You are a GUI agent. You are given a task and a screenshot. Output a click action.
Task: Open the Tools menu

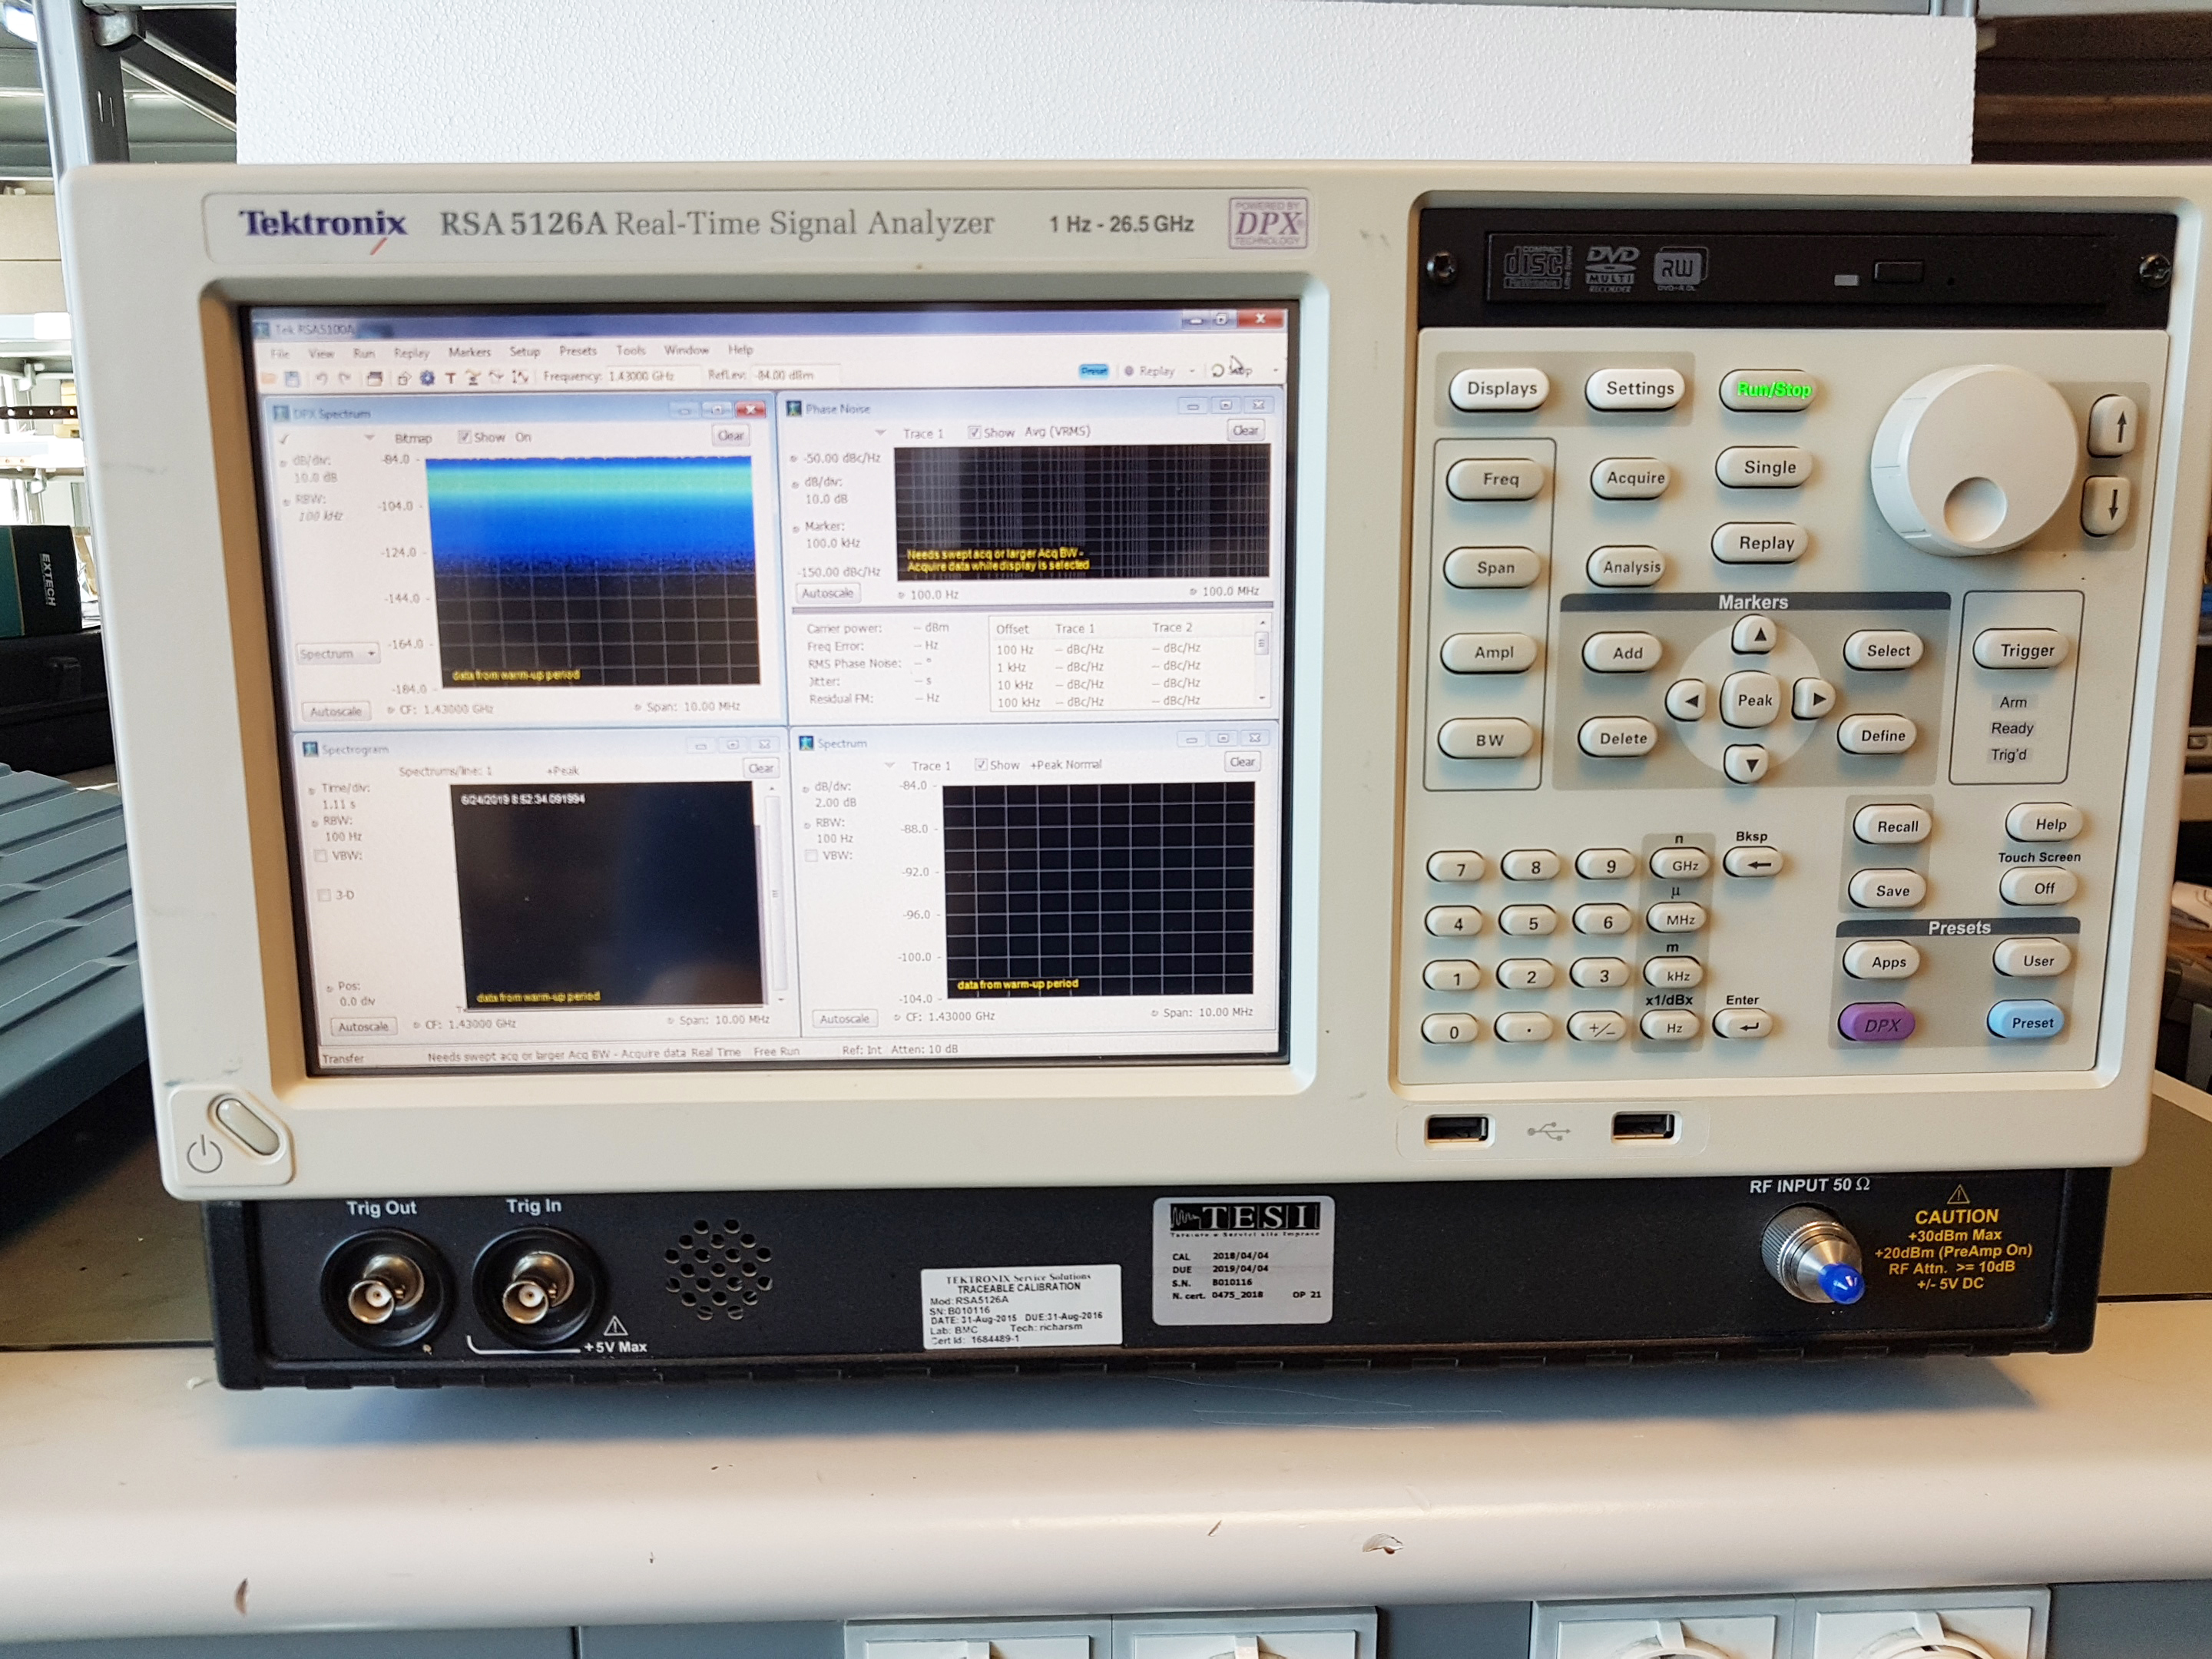631,351
